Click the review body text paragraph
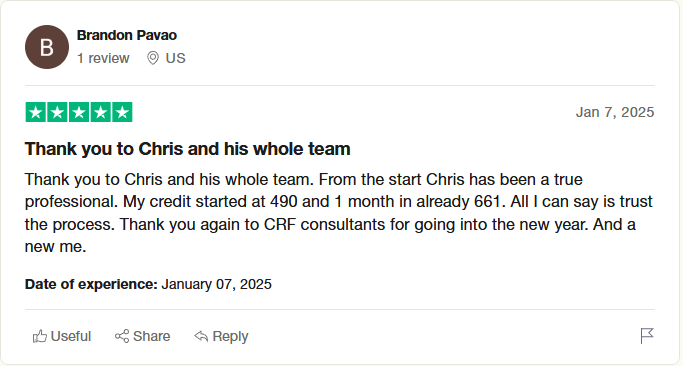Screen dimensions: 683x366 click(338, 213)
